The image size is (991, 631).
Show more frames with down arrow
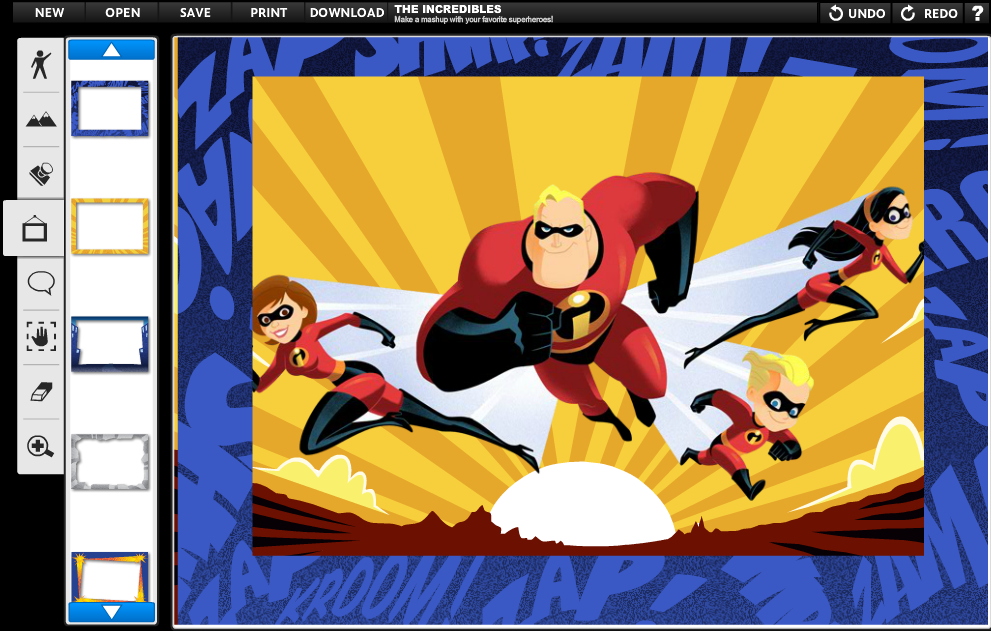point(111,612)
